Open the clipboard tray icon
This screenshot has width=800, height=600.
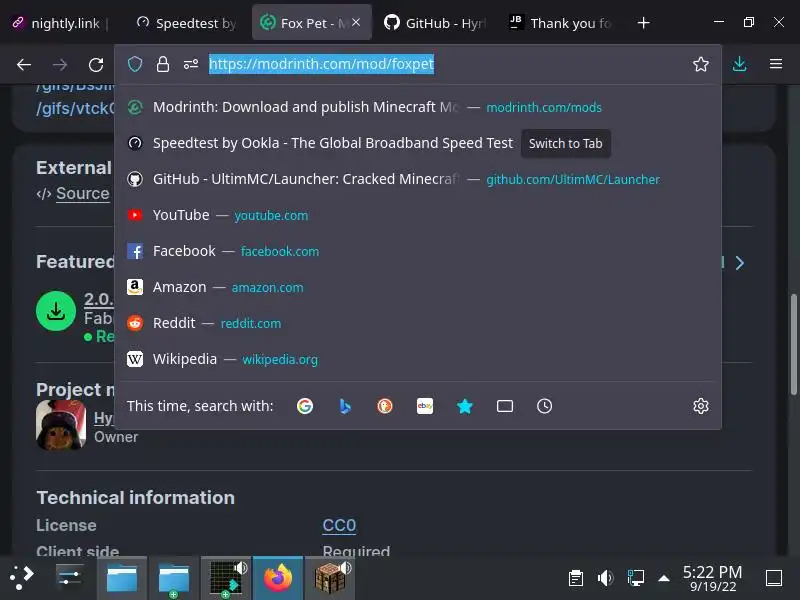coord(576,578)
